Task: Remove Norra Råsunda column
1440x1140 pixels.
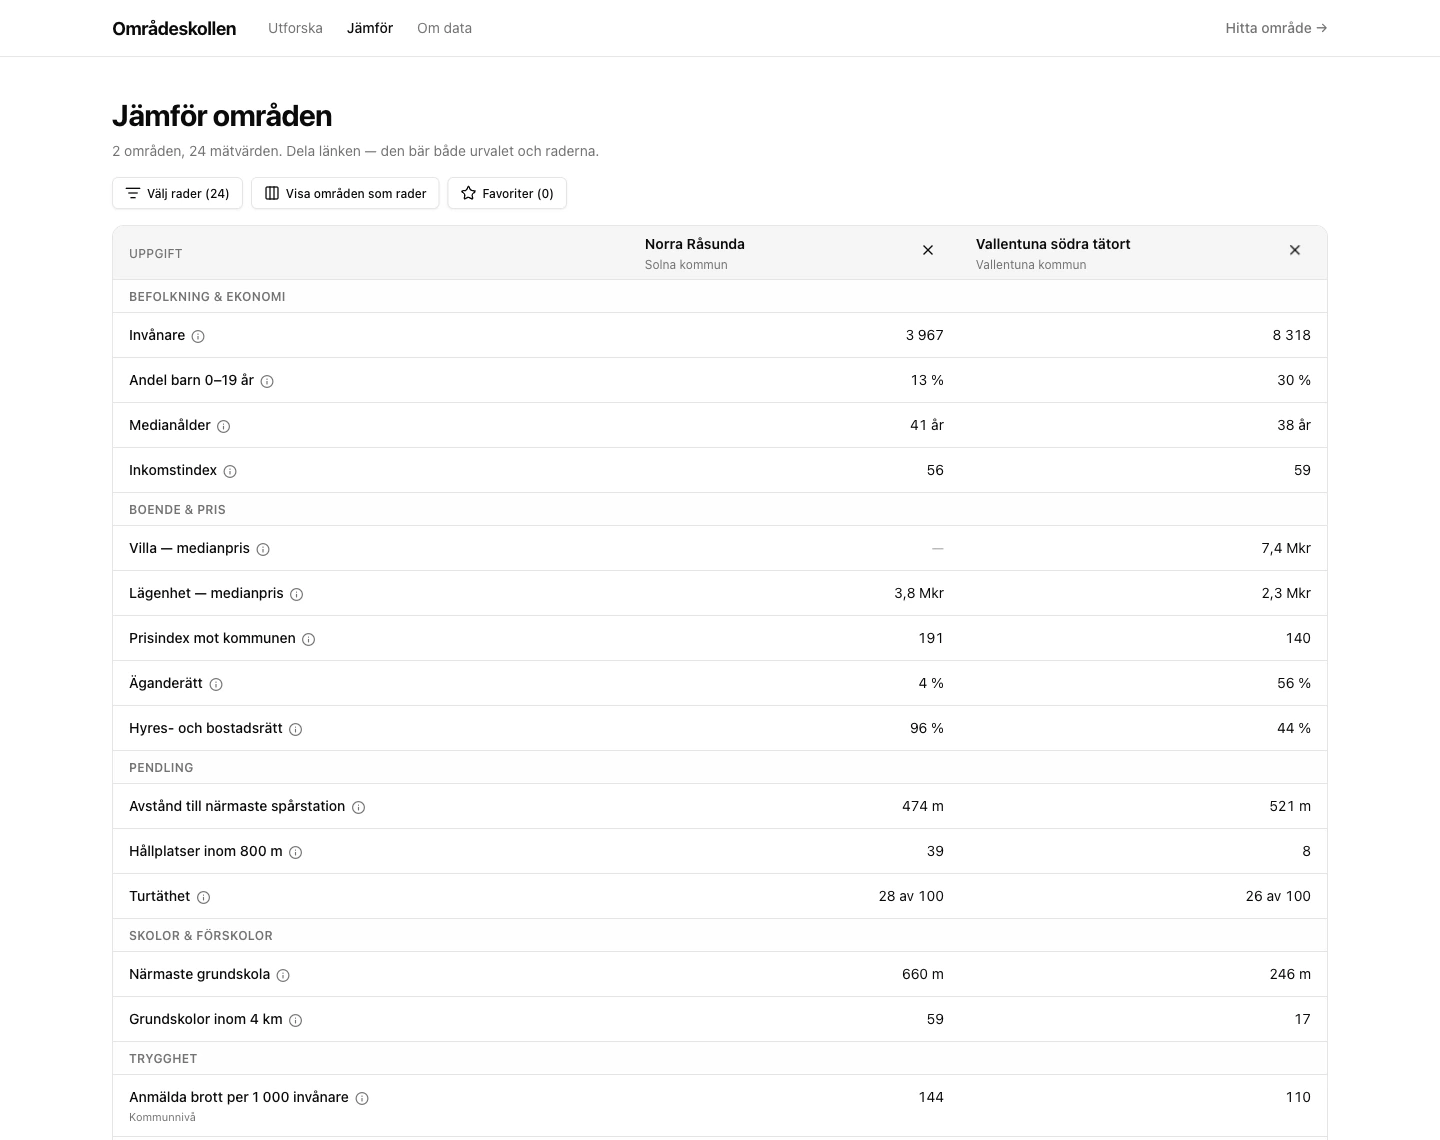Action: [x=928, y=250]
